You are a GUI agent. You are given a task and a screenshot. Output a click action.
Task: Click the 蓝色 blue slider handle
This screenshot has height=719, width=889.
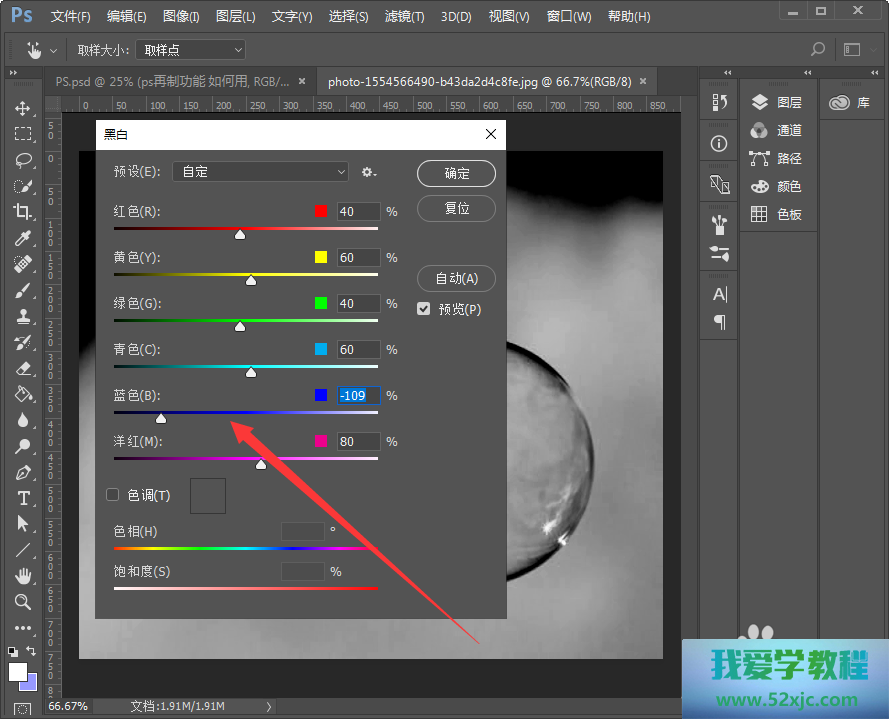(x=161, y=418)
